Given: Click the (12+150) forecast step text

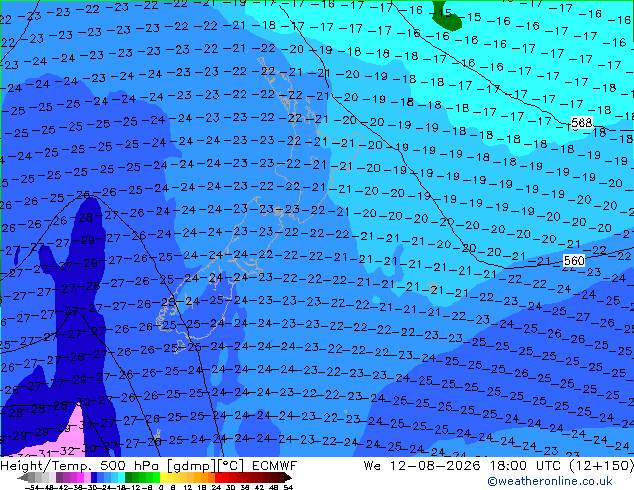Looking at the screenshot, I should [x=602, y=466].
